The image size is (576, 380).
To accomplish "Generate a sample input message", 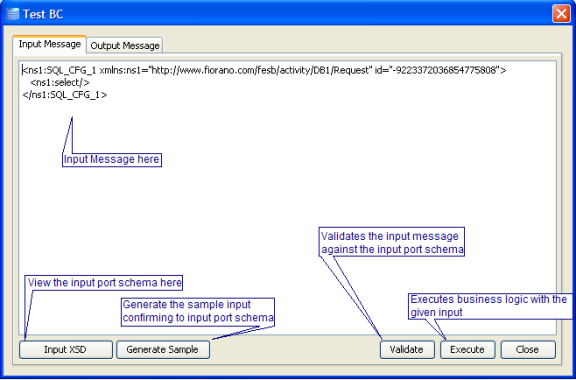I will pyautogui.click(x=163, y=349).
